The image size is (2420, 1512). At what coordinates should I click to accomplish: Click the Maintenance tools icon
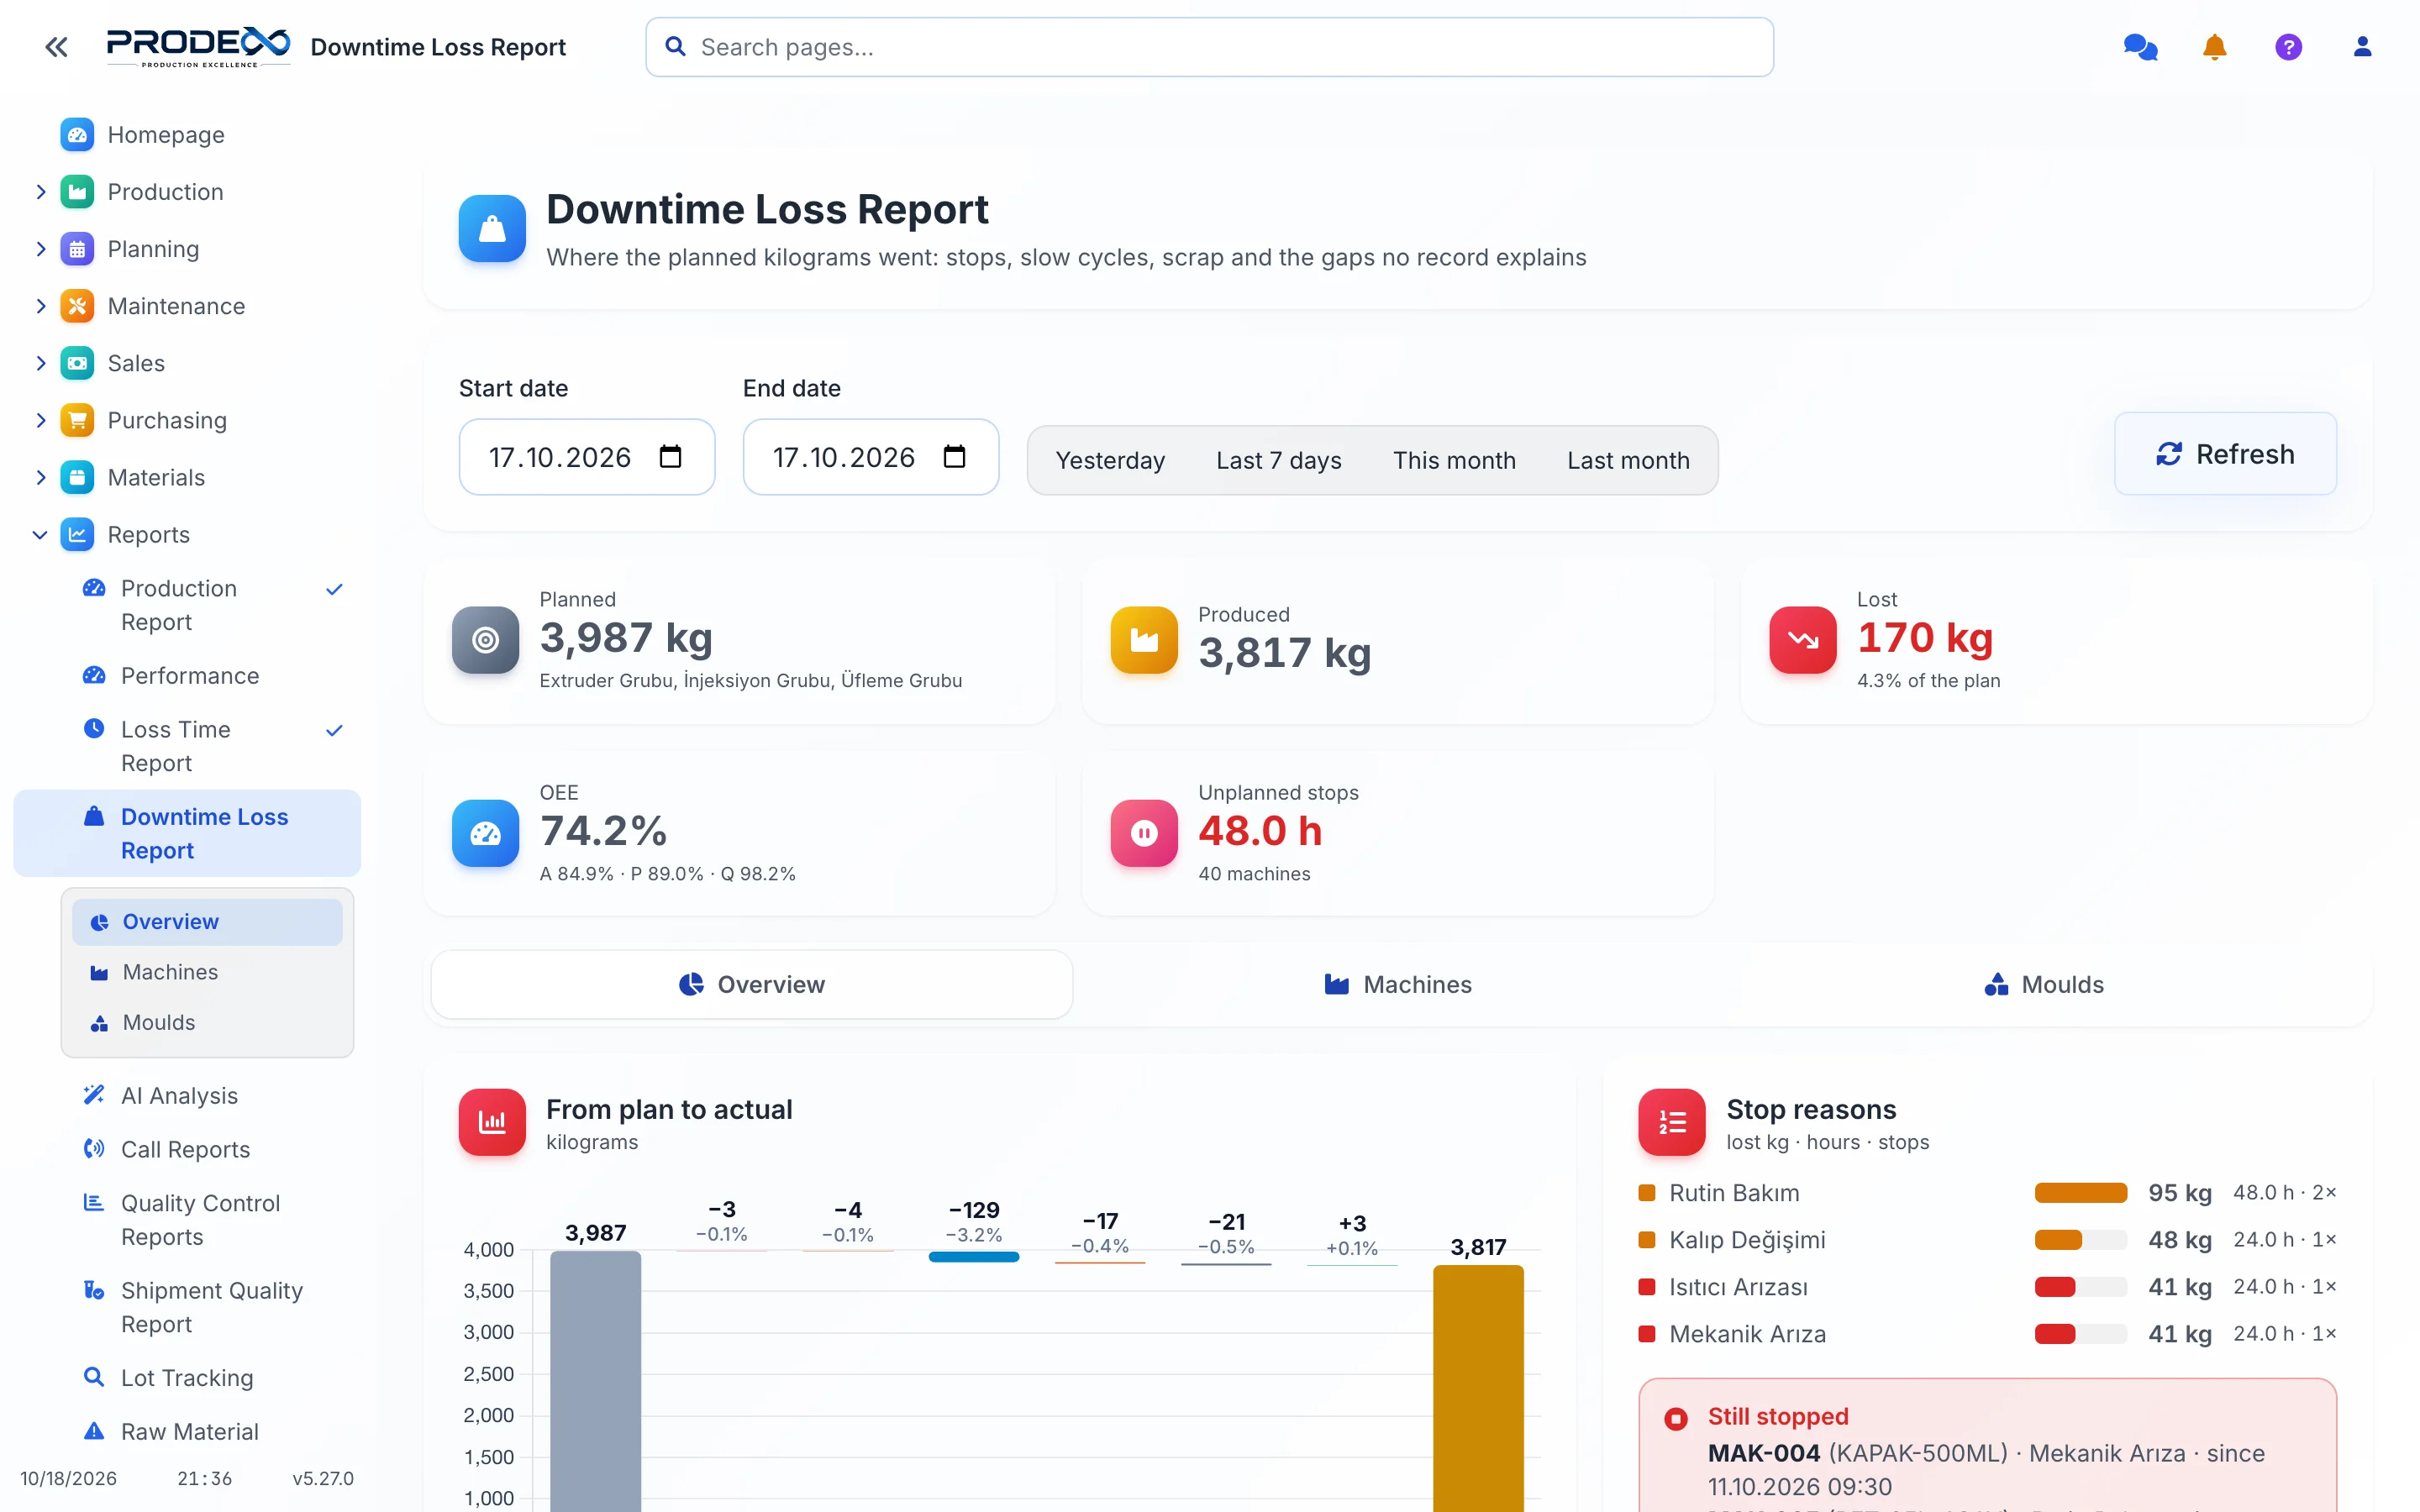77,306
